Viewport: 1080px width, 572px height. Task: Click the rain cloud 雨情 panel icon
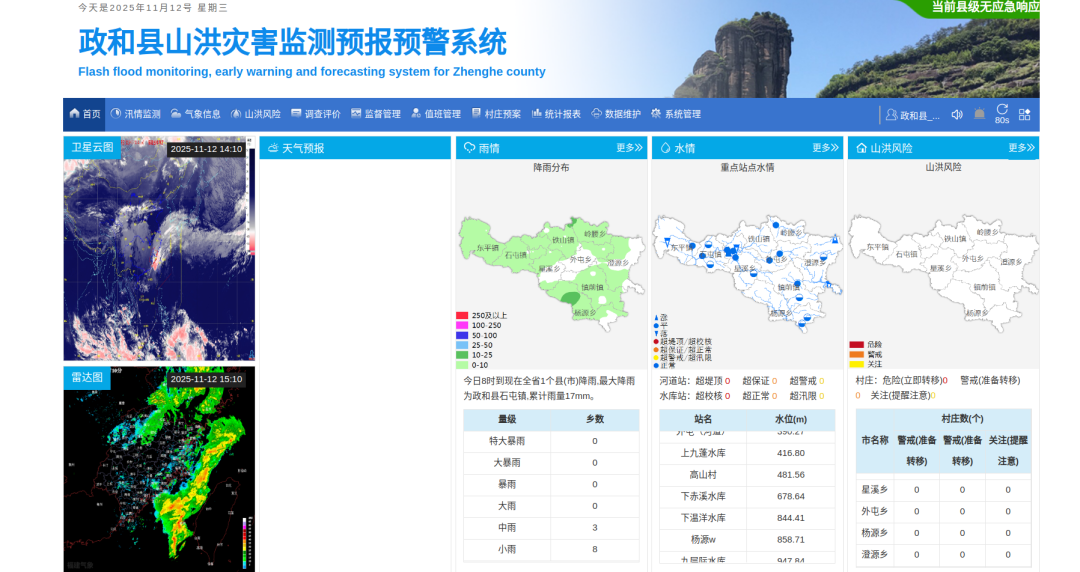[x=468, y=148]
